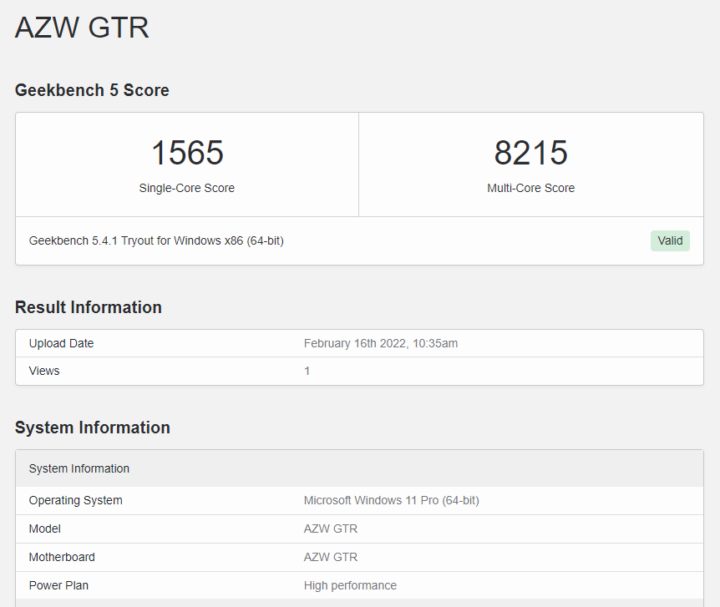Click the Motherboard row label
This screenshot has width=720, height=607.
(62, 557)
